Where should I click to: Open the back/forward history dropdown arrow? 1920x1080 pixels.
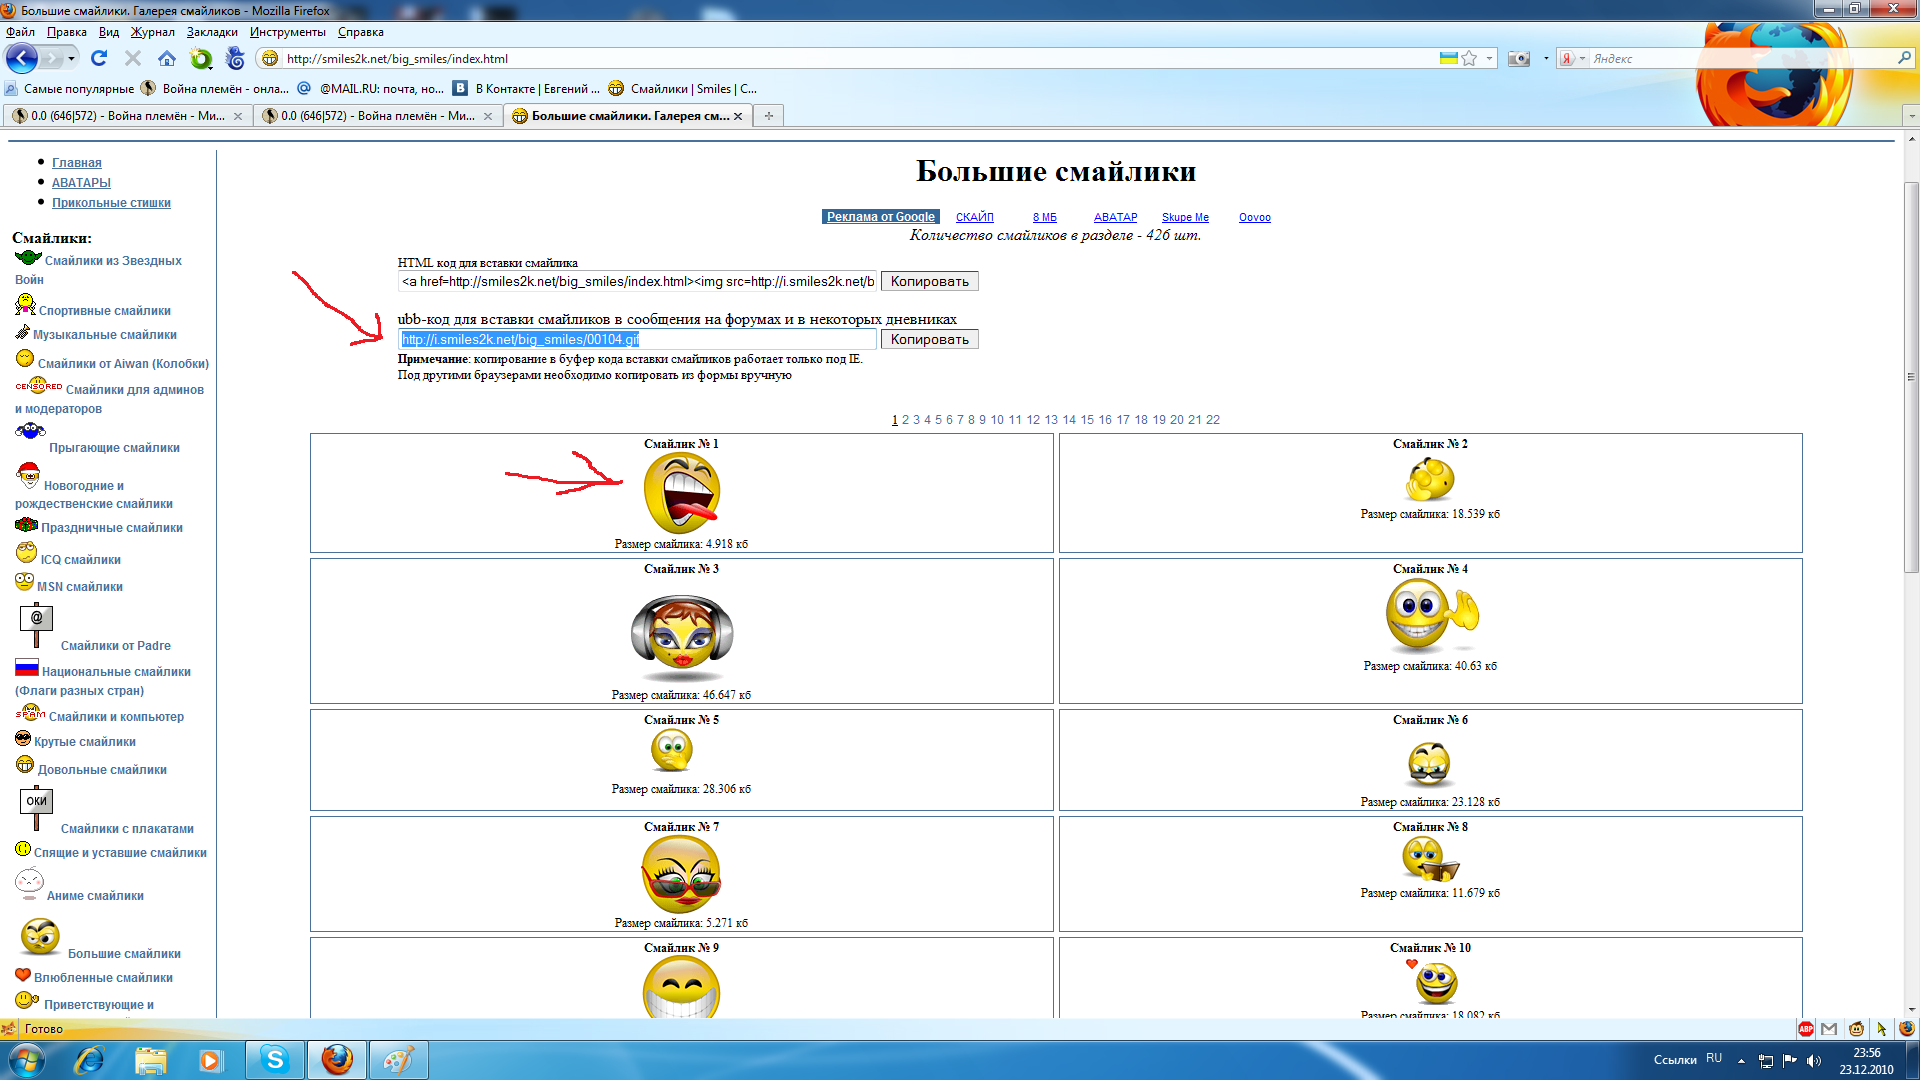pos(71,58)
